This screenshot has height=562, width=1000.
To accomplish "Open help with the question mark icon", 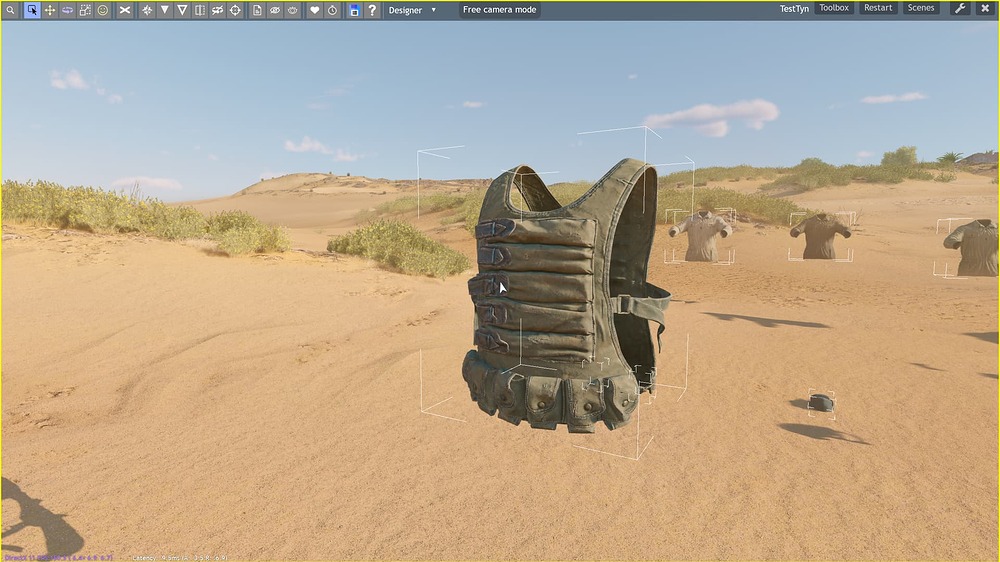I will pos(372,10).
